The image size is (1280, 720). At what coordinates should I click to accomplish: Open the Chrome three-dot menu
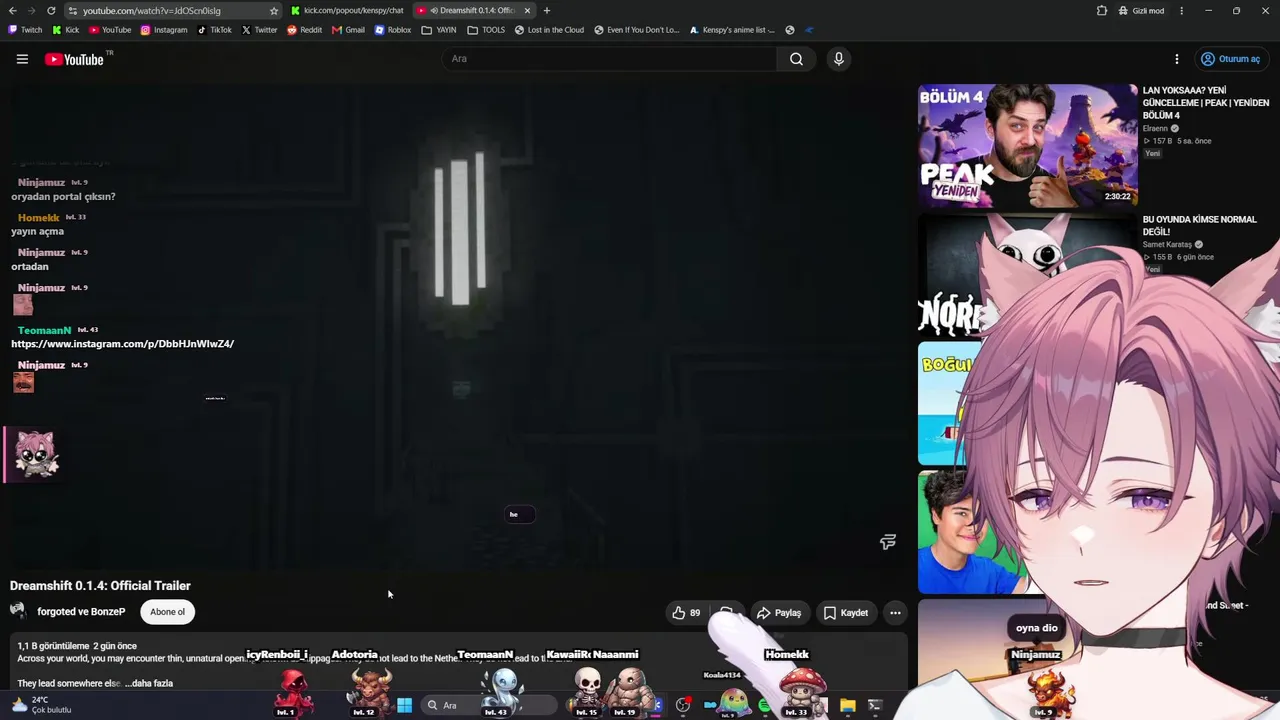[x=1181, y=10]
